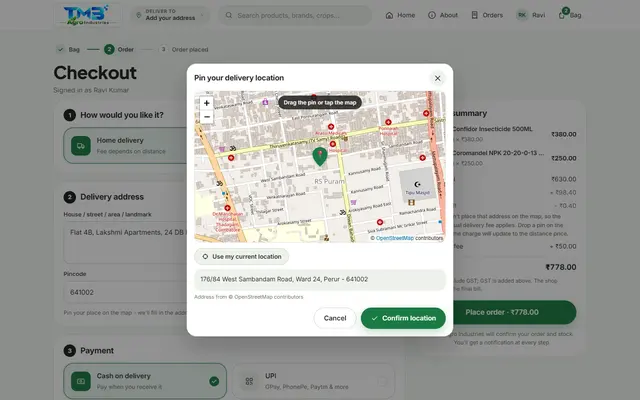The image size is (640, 400).
Task: Zoom out on the map
Action: point(207,117)
